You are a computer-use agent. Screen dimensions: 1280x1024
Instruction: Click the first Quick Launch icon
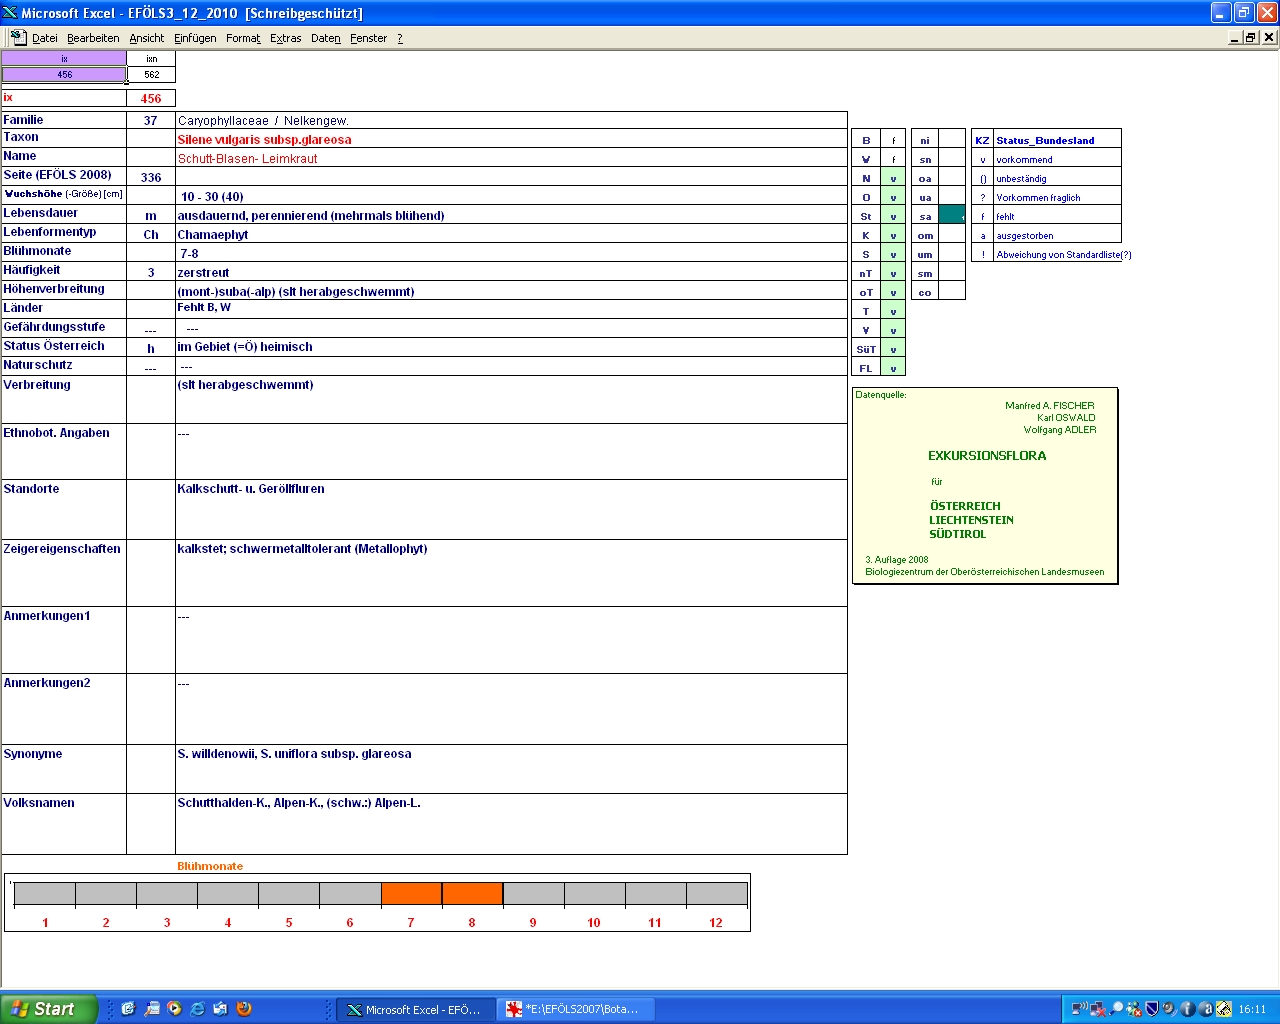(128, 1009)
